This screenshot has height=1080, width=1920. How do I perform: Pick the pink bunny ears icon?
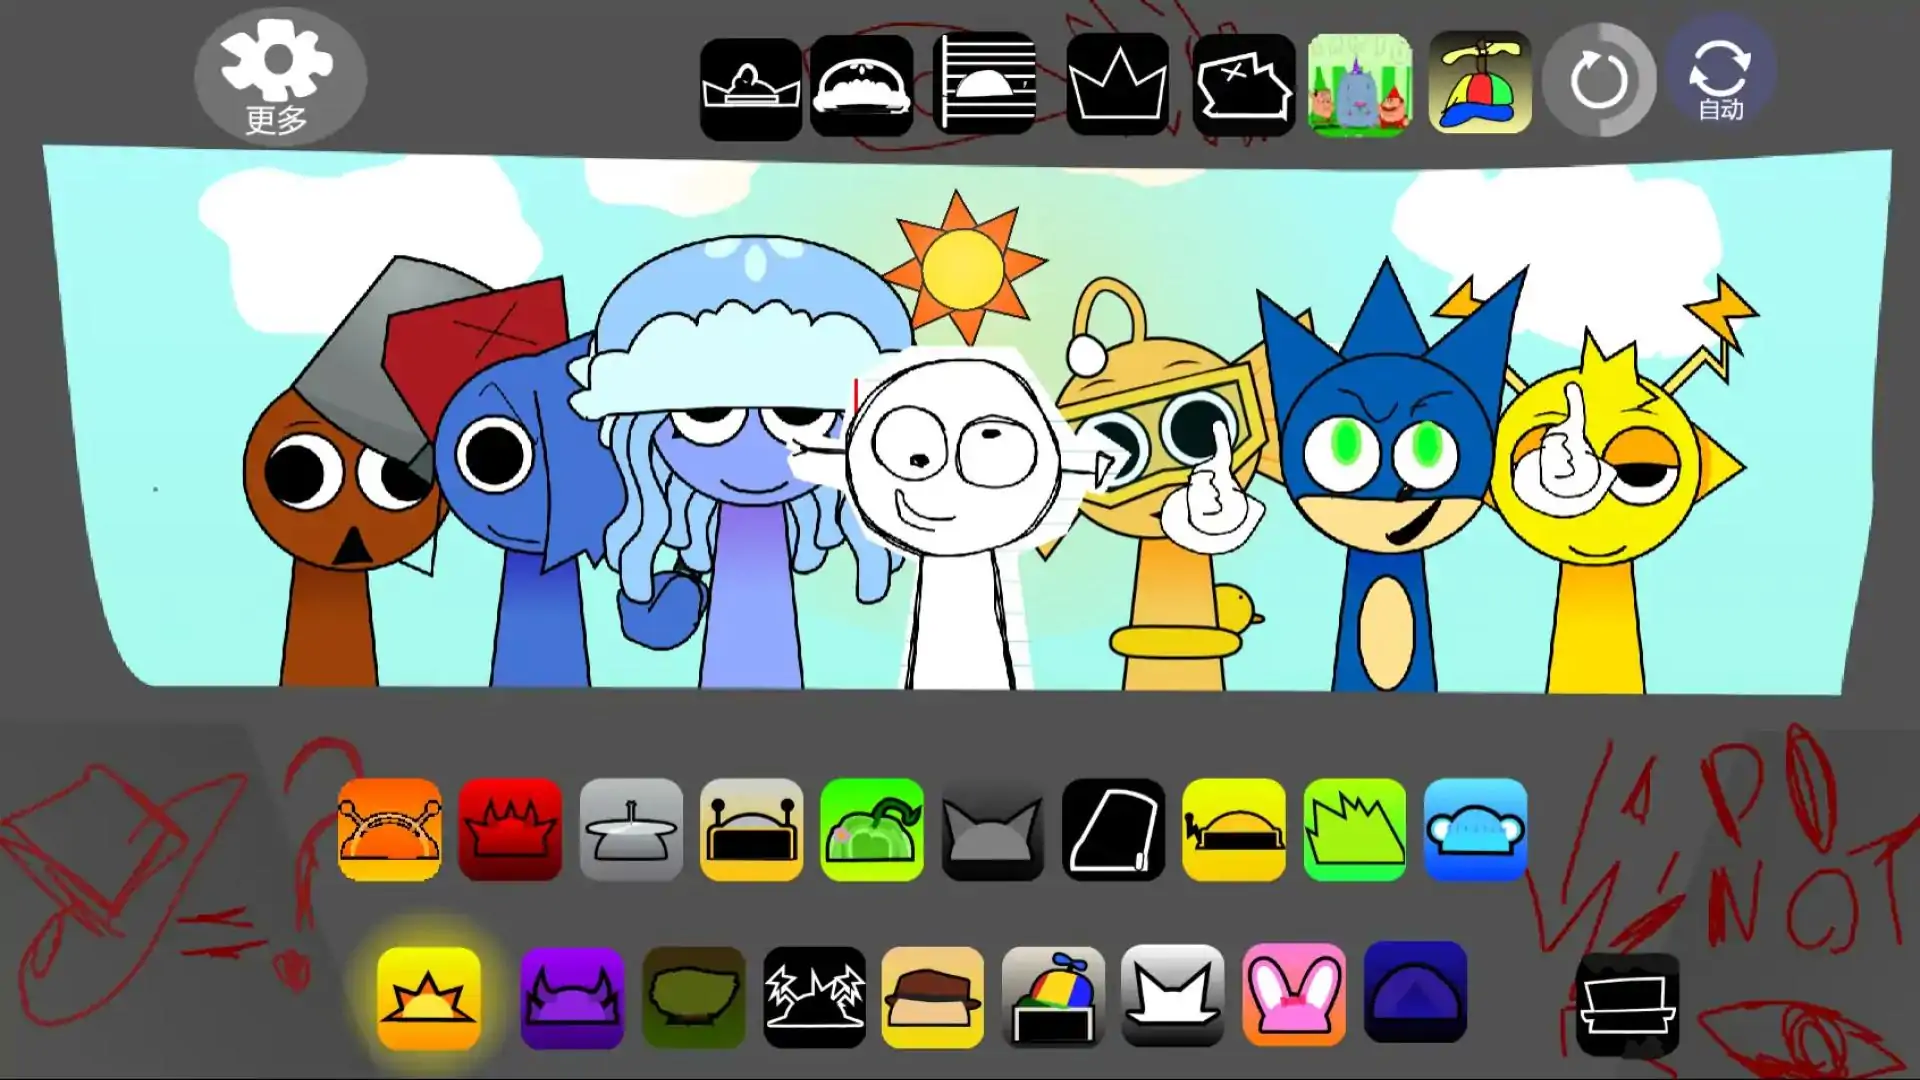click(1294, 996)
